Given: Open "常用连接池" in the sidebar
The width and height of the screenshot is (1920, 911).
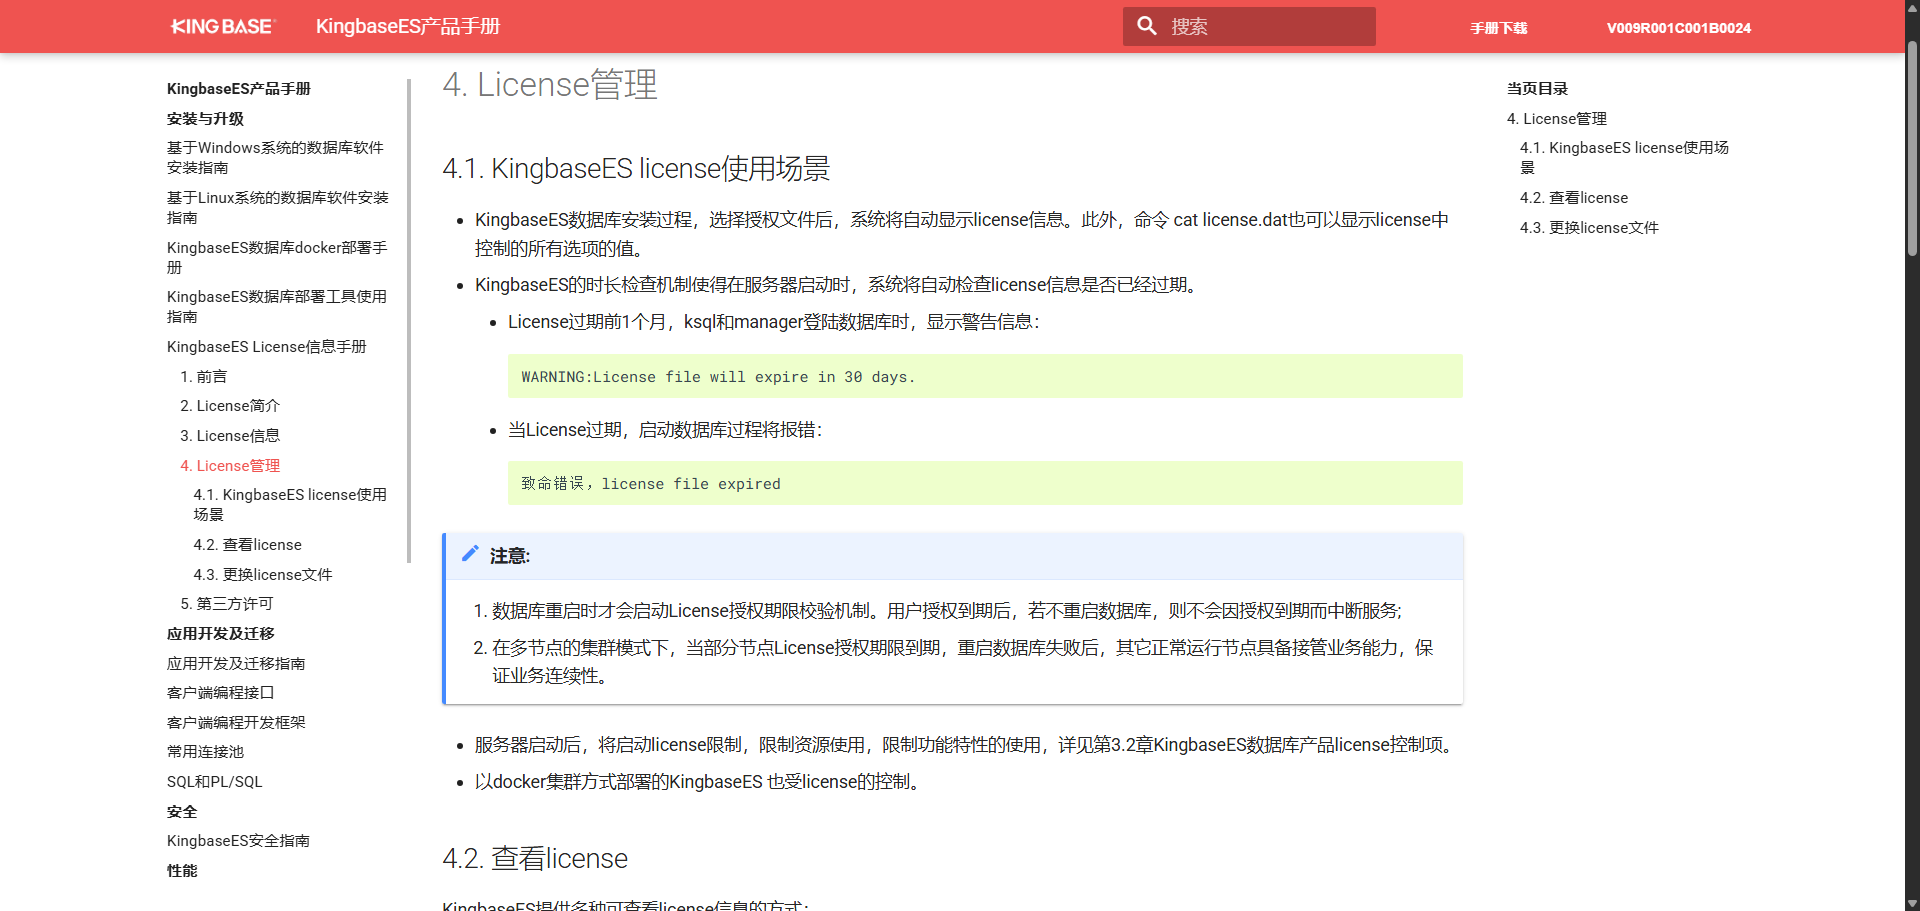Looking at the screenshot, I should coord(204,751).
